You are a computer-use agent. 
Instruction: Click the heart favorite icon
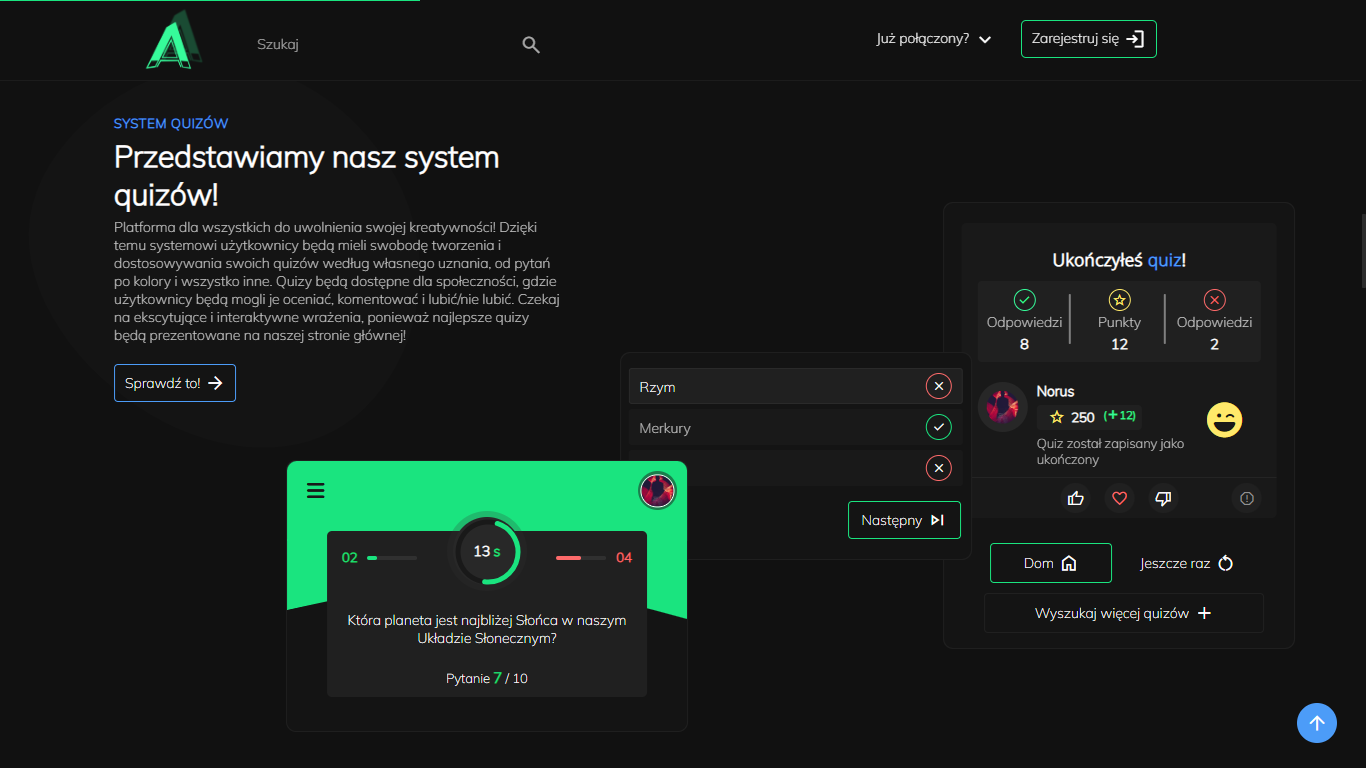[x=1119, y=498]
